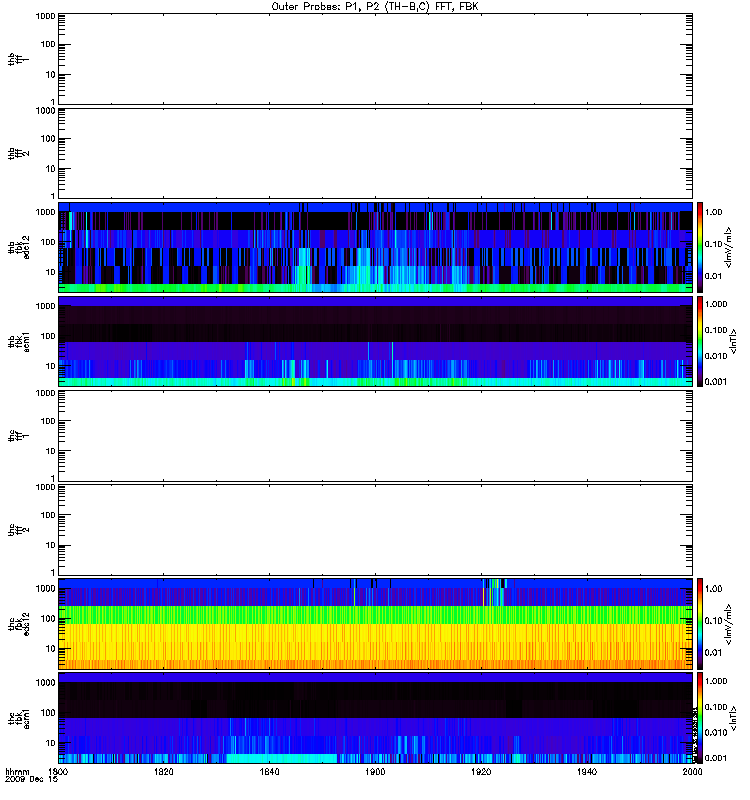Click the 1820 time axis label
The height and width of the screenshot is (800, 750).
[x=164, y=771]
